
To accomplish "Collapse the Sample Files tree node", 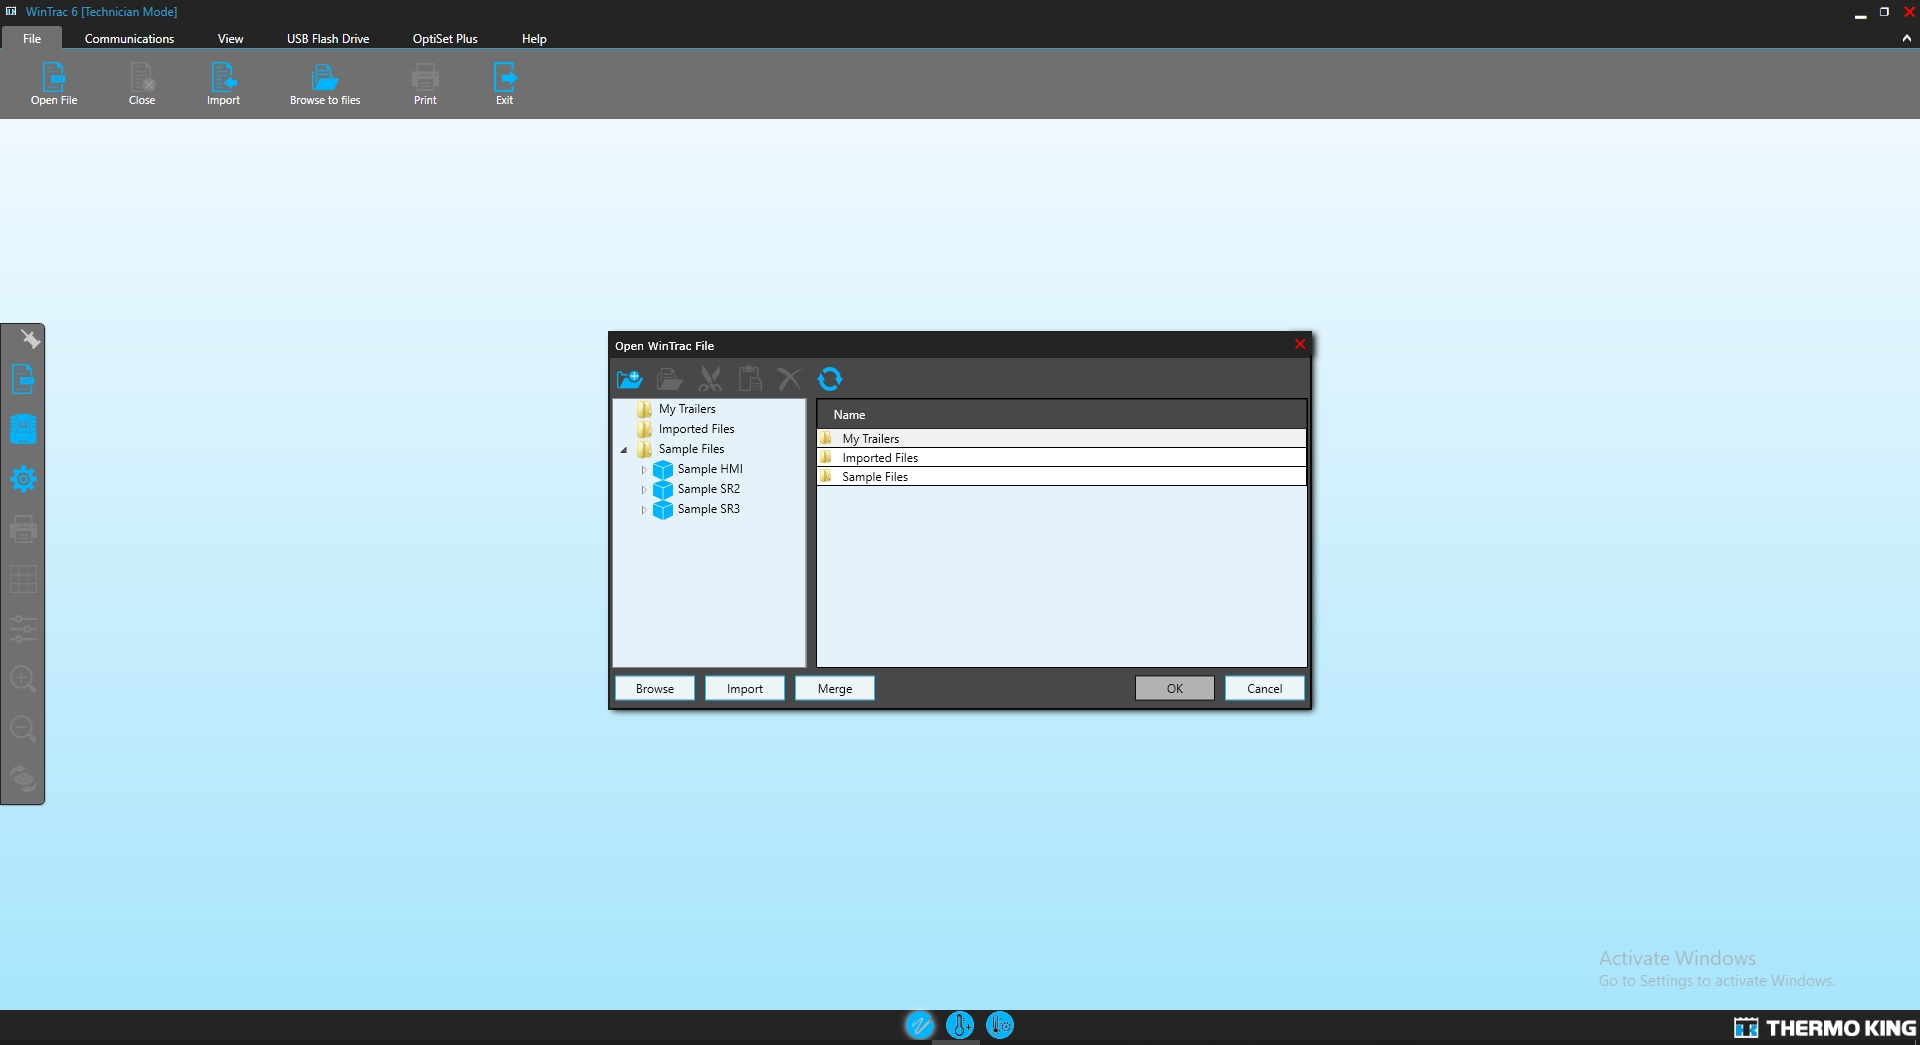I will click(624, 450).
